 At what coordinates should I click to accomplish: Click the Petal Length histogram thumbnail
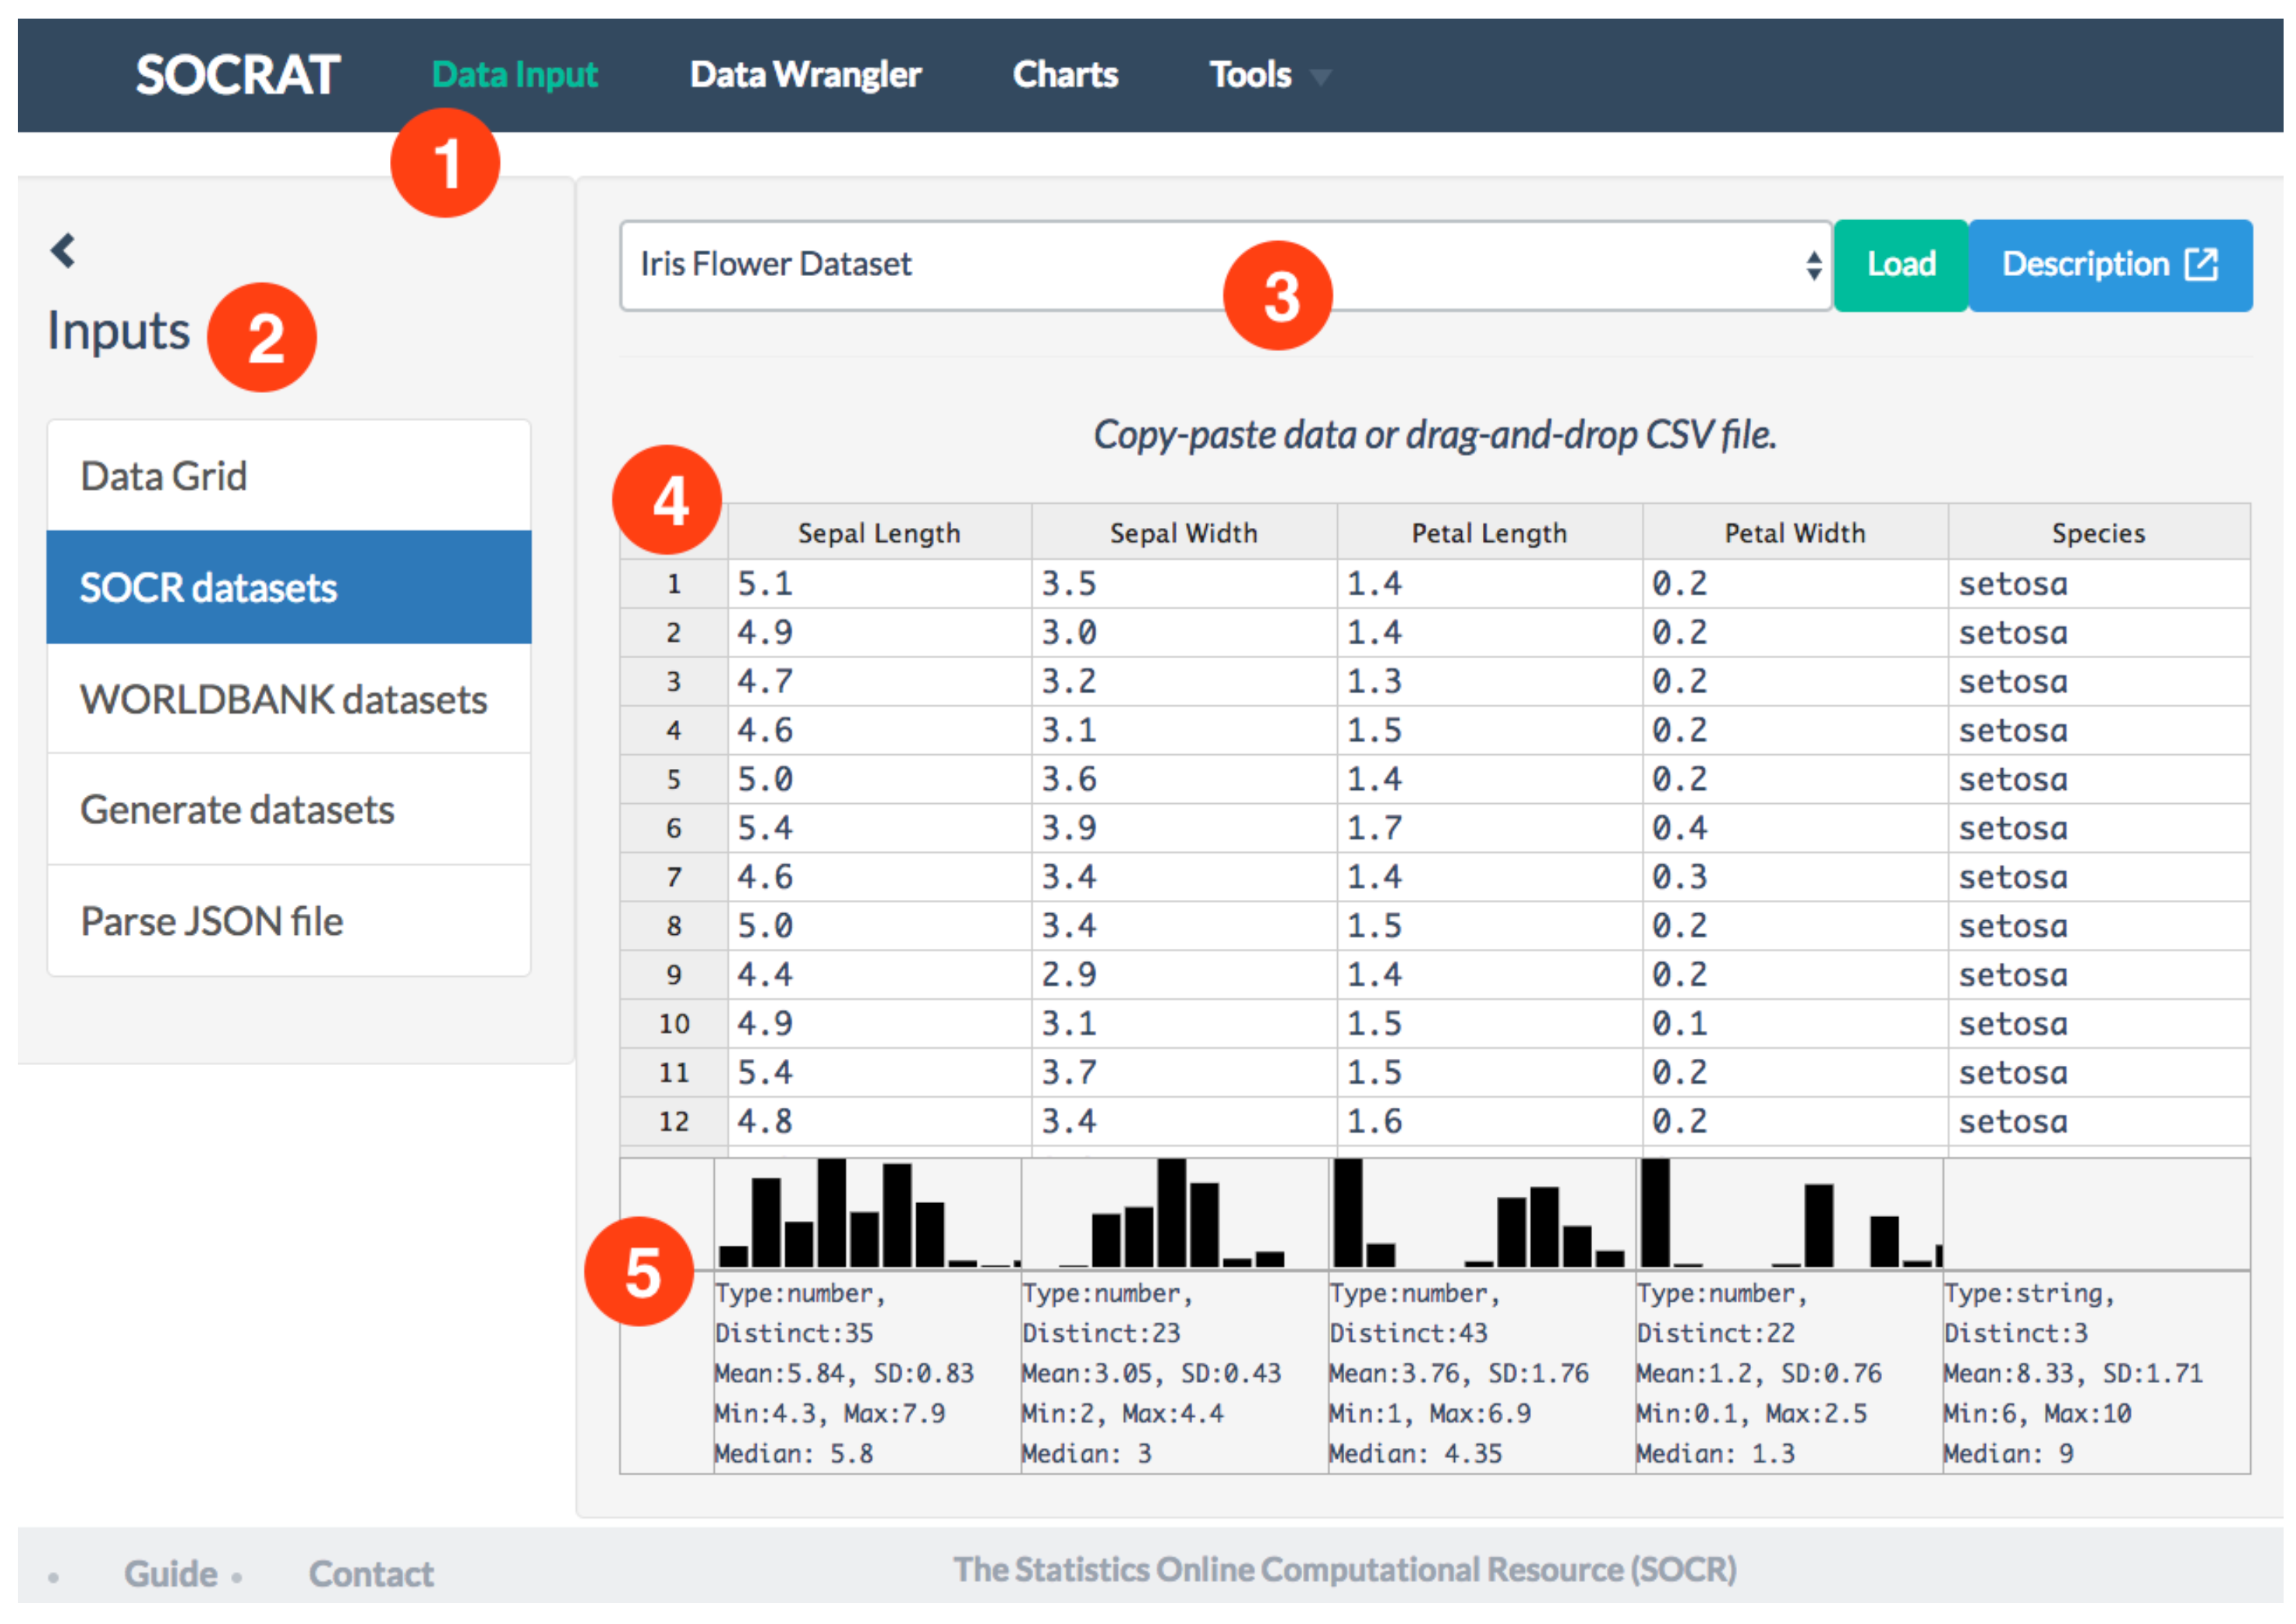pyautogui.click(x=1481, y=1214)
